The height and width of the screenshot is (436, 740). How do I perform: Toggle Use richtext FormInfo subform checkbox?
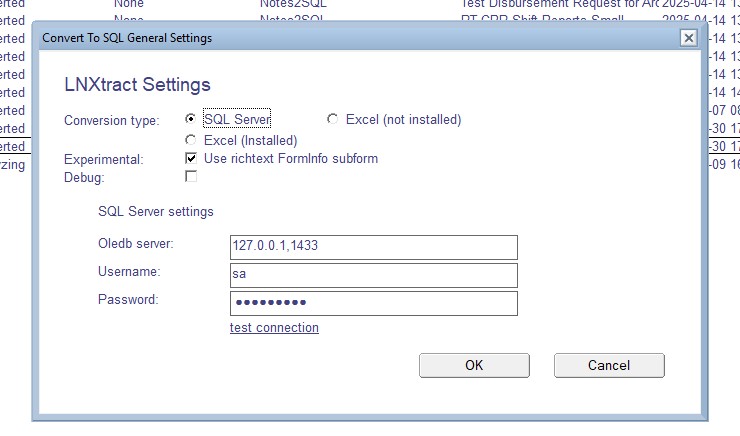pyautogui.click(x=191, y=158)
